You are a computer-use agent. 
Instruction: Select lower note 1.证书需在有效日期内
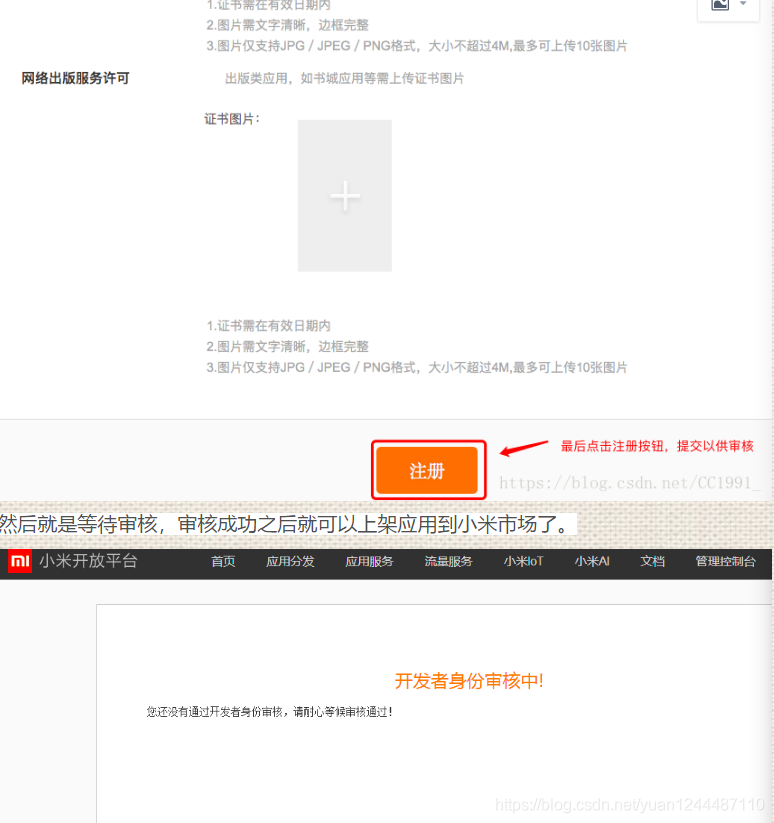[x=269, y=326]
